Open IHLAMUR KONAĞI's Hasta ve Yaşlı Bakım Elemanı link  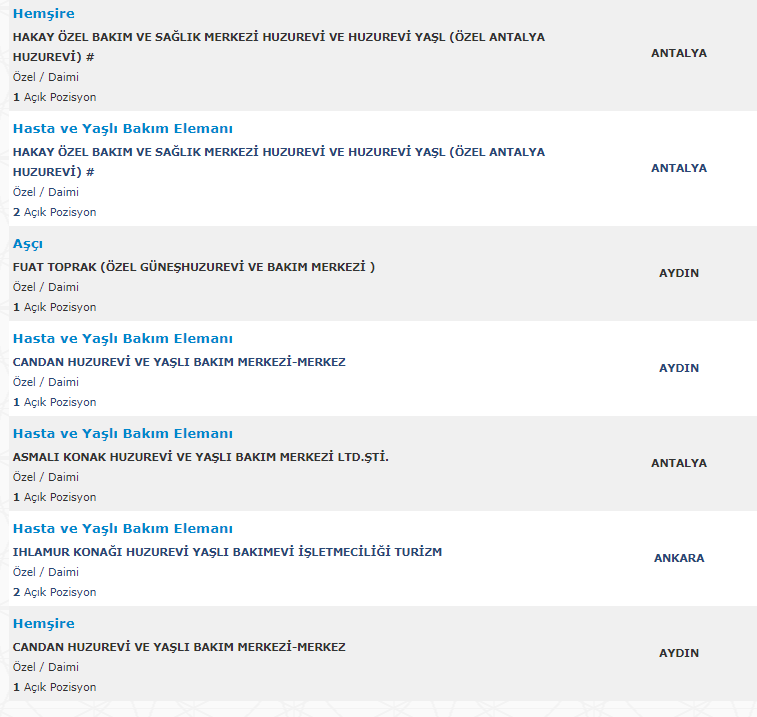(x=122, y=529)
